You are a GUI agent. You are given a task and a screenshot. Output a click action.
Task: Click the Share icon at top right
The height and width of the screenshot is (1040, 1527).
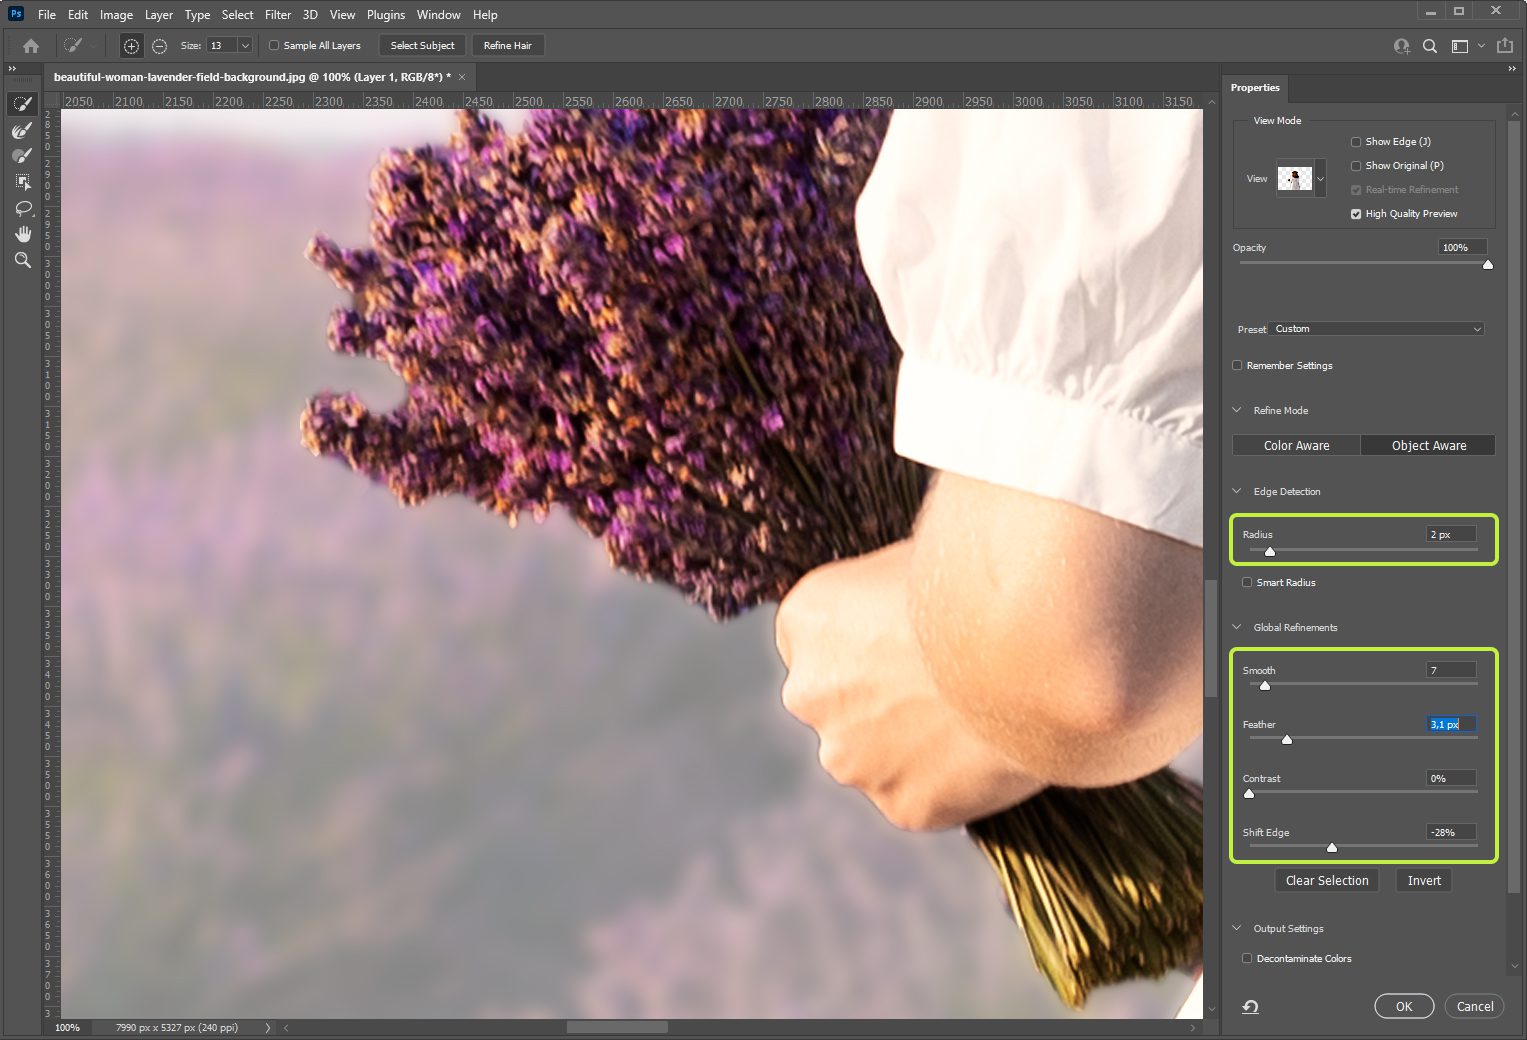point(1505,45)
